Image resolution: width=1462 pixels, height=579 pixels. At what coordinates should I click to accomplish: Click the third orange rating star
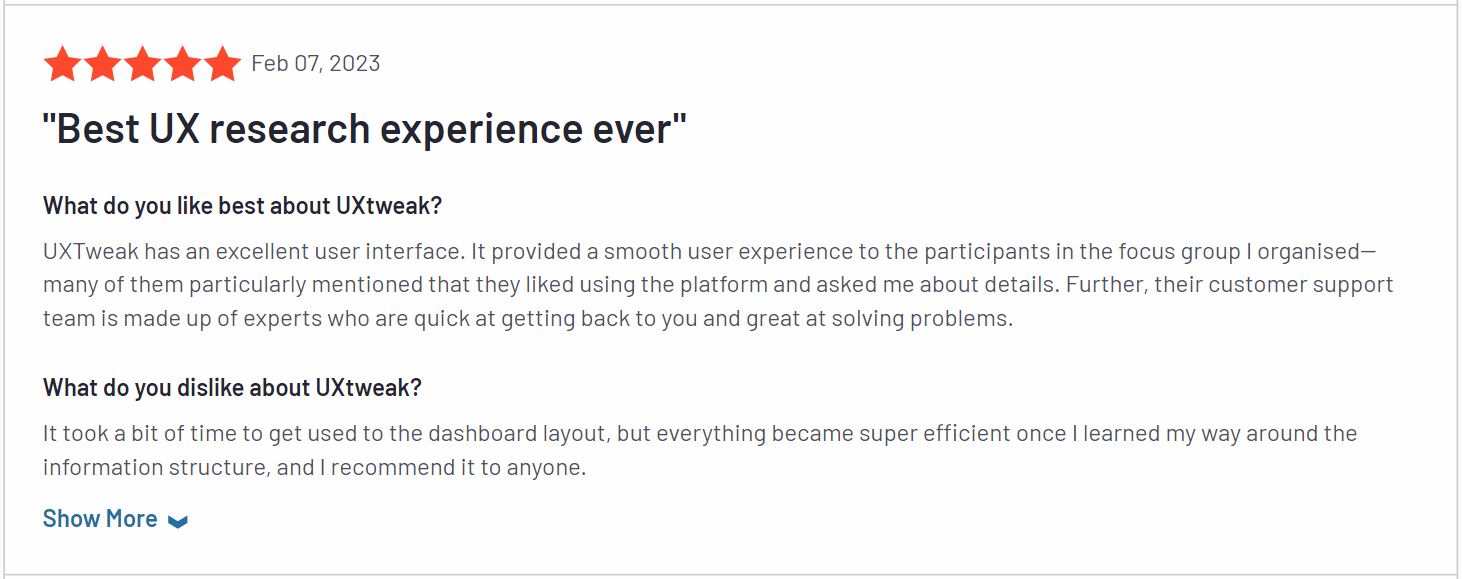point(143,64)
